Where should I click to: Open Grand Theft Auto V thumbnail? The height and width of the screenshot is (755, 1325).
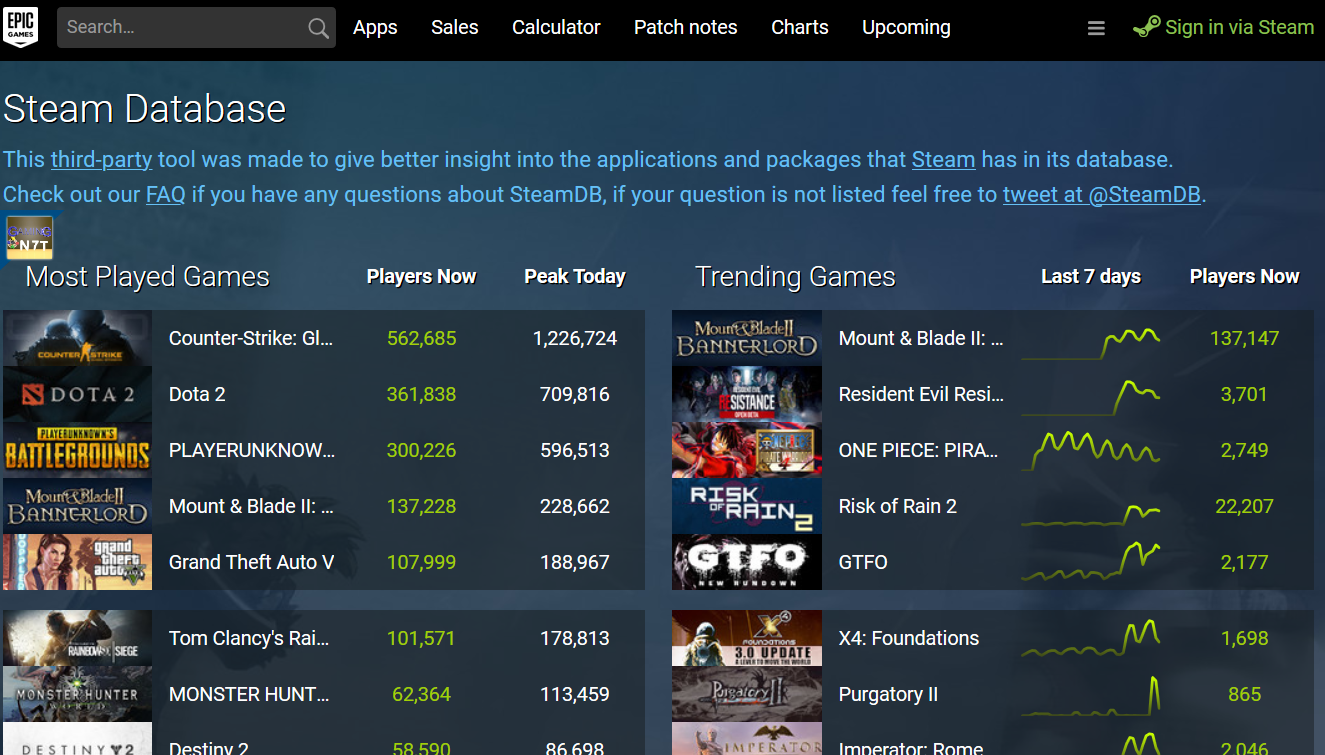point(78,562)
